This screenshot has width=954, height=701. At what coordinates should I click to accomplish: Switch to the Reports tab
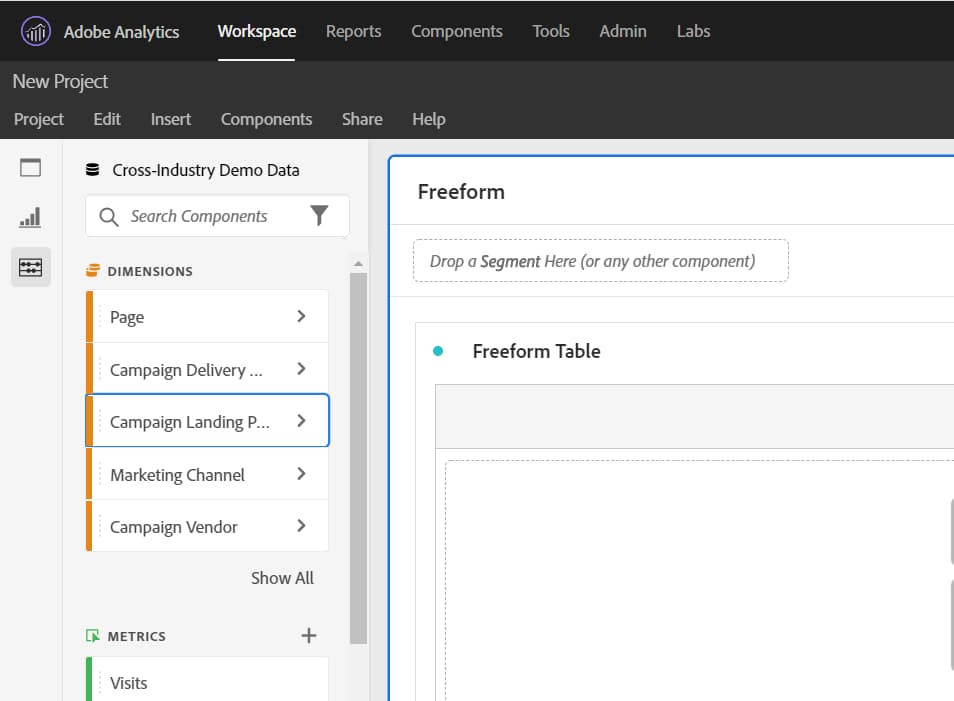pos(353,31)
